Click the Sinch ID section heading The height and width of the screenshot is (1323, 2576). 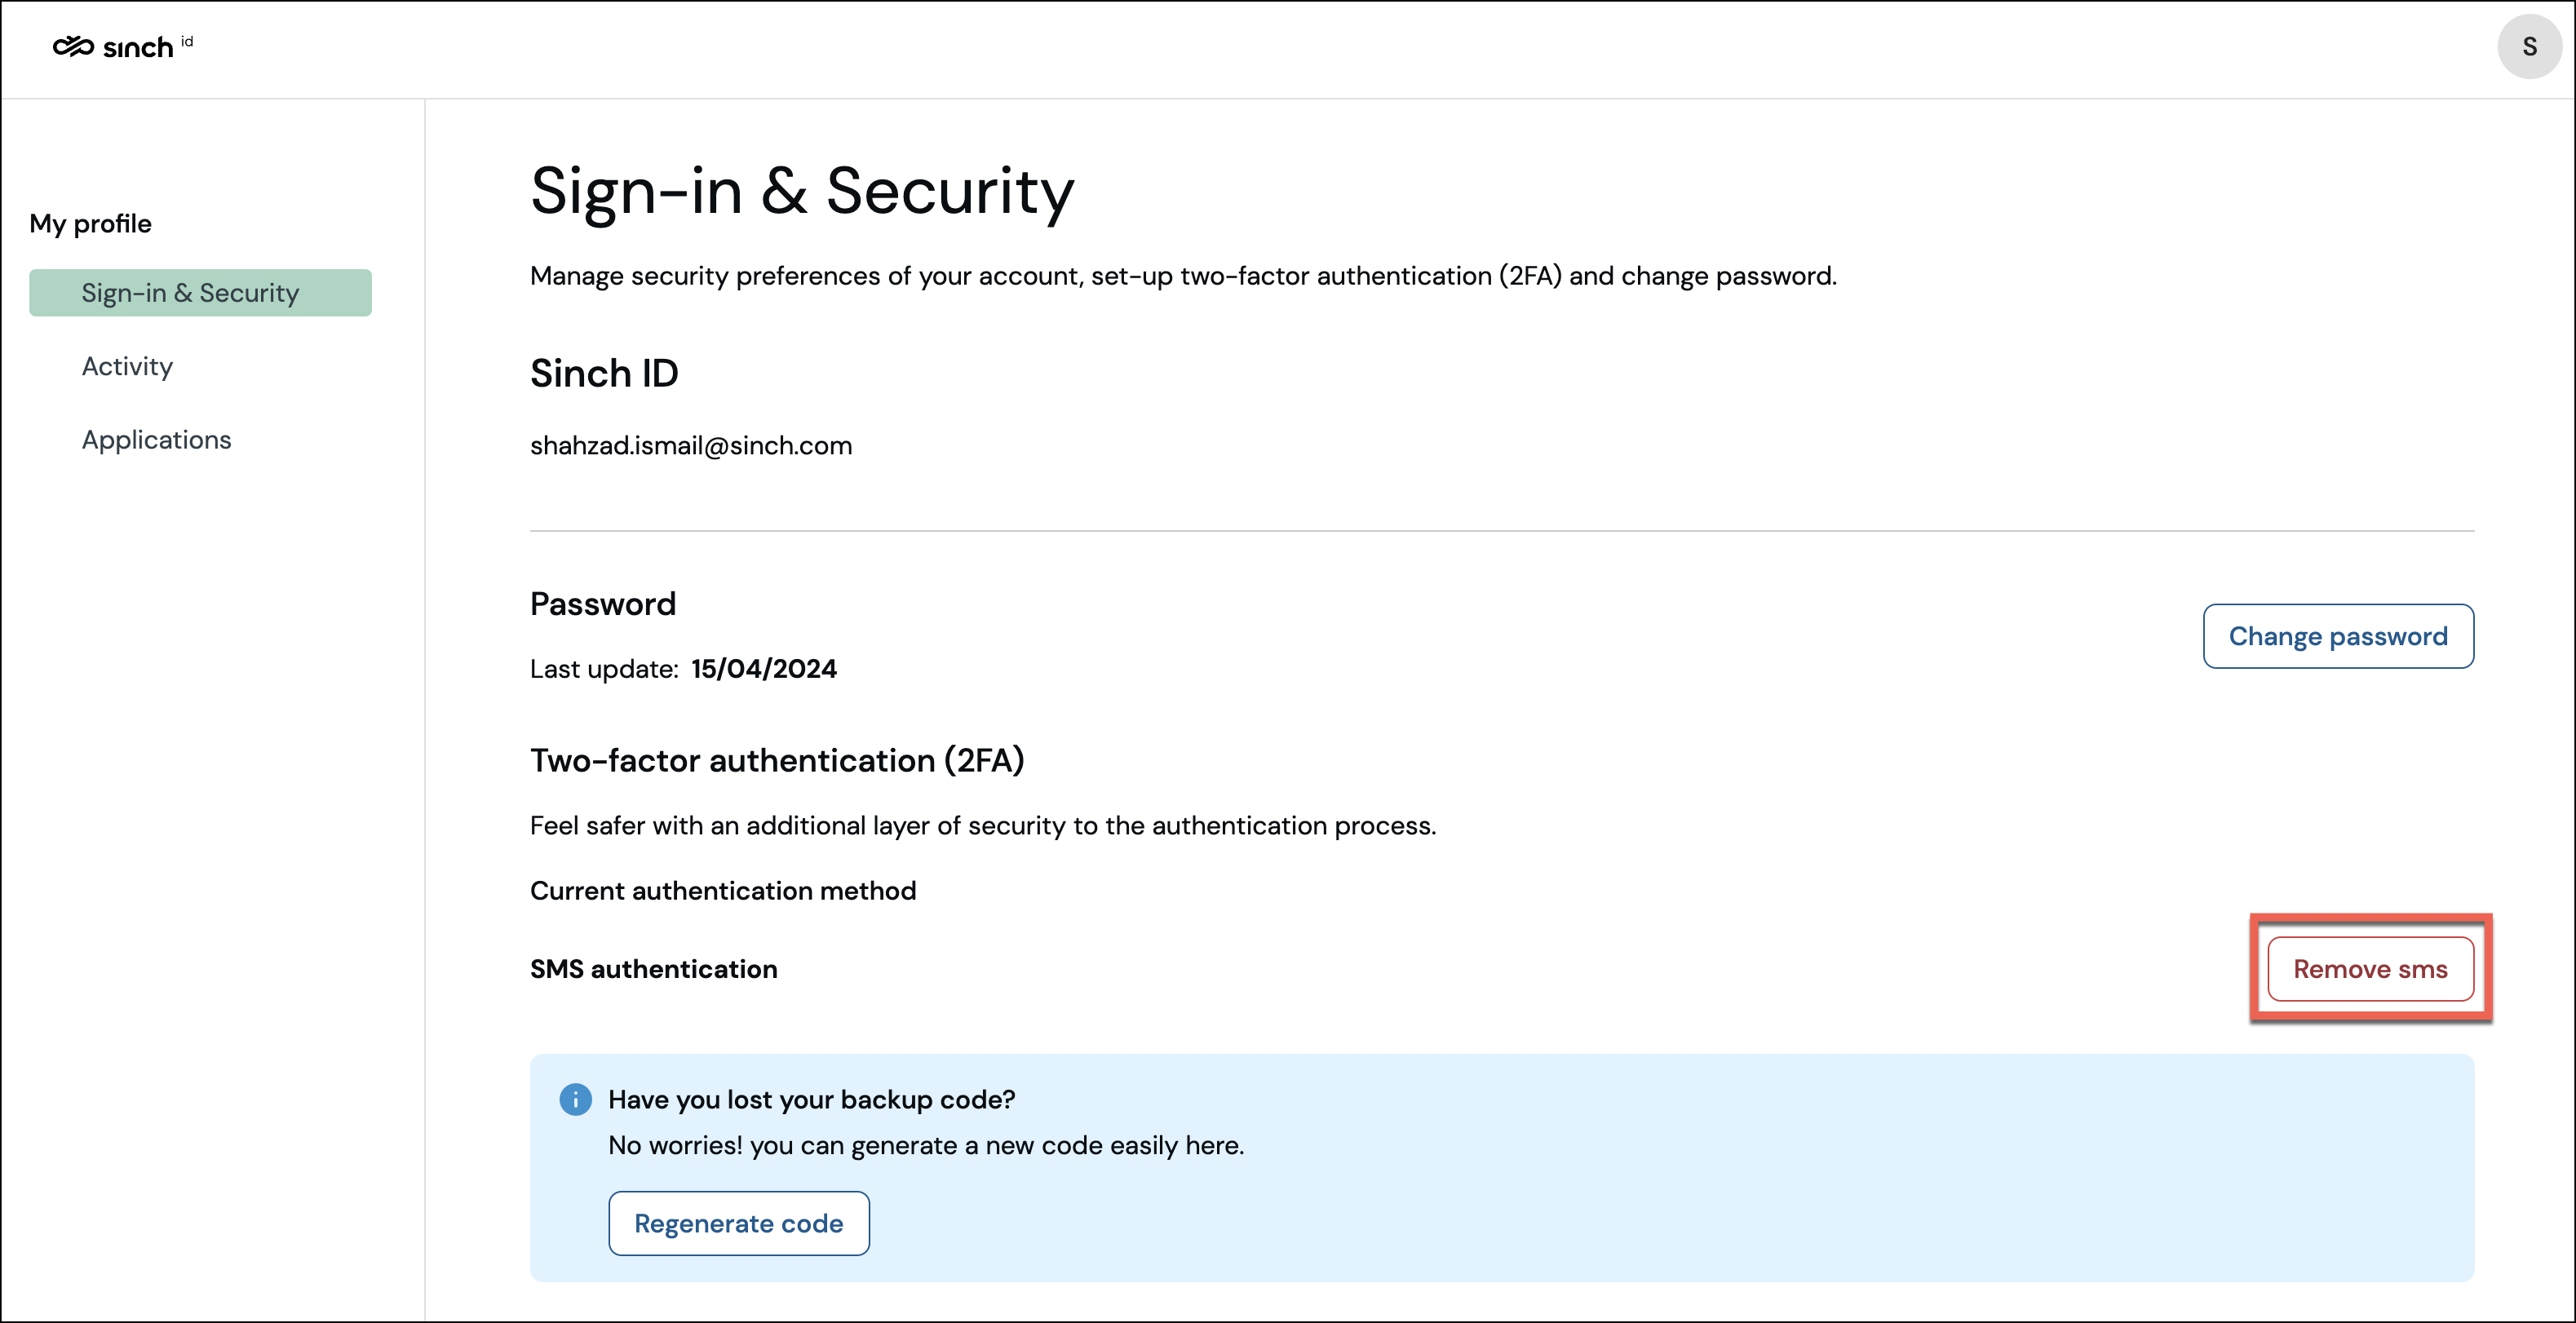603,373
